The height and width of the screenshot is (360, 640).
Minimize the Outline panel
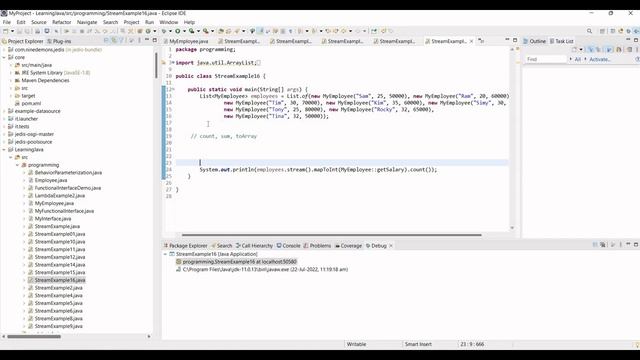(628, 40)
